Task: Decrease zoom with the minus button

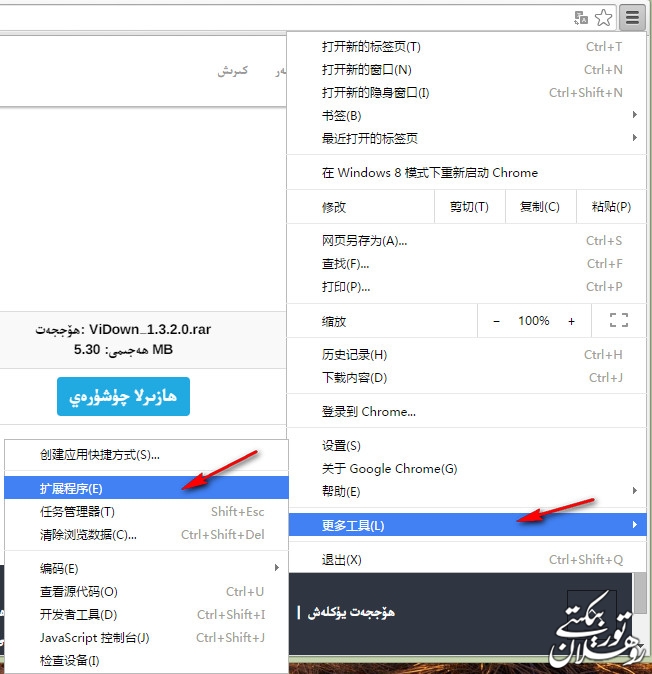Action: [496, 321]
